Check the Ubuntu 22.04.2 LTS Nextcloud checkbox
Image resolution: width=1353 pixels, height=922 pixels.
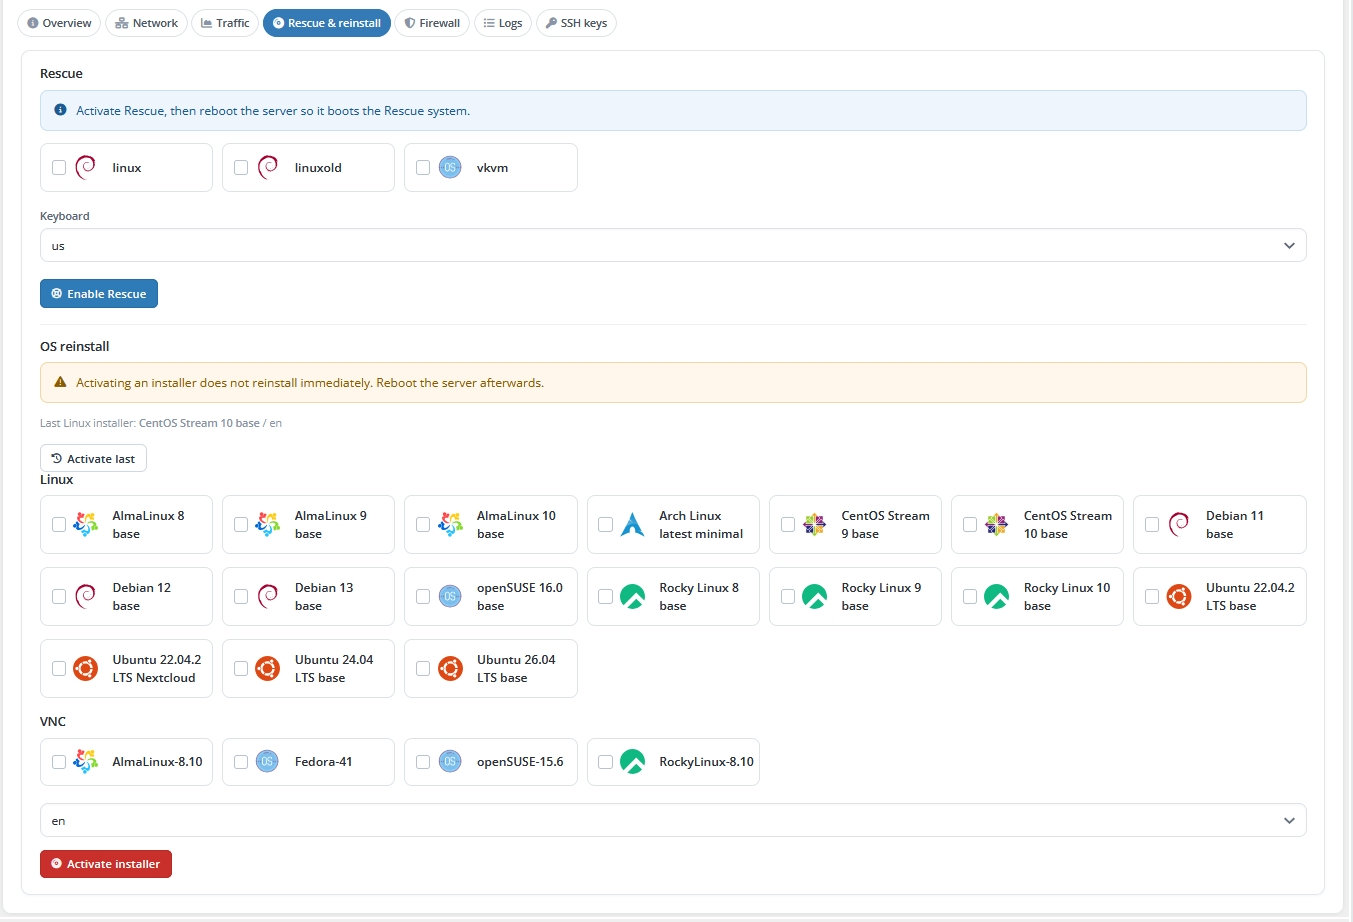point(59,668)
